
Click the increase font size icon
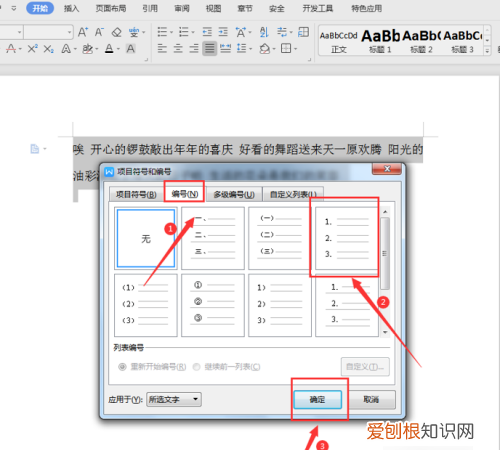pyautogui.click(x=83, y=32)
